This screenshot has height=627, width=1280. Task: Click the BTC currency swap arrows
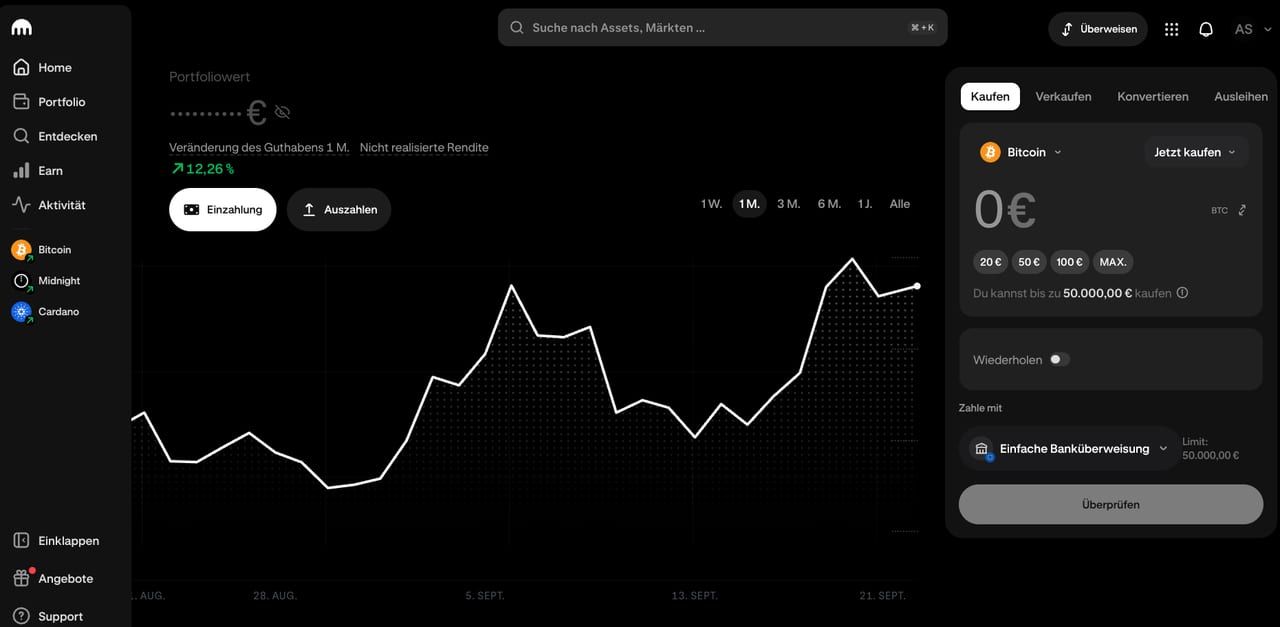1242,210
